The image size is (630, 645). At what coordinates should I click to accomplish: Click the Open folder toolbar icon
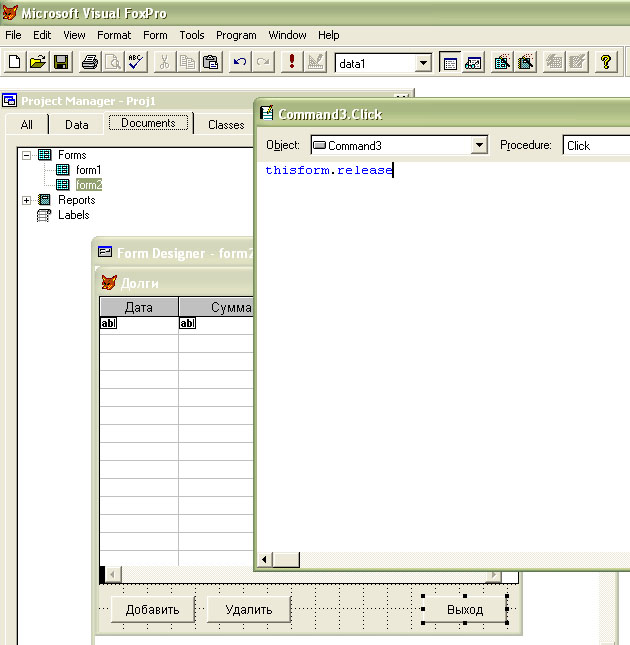[x=38, y=62]
